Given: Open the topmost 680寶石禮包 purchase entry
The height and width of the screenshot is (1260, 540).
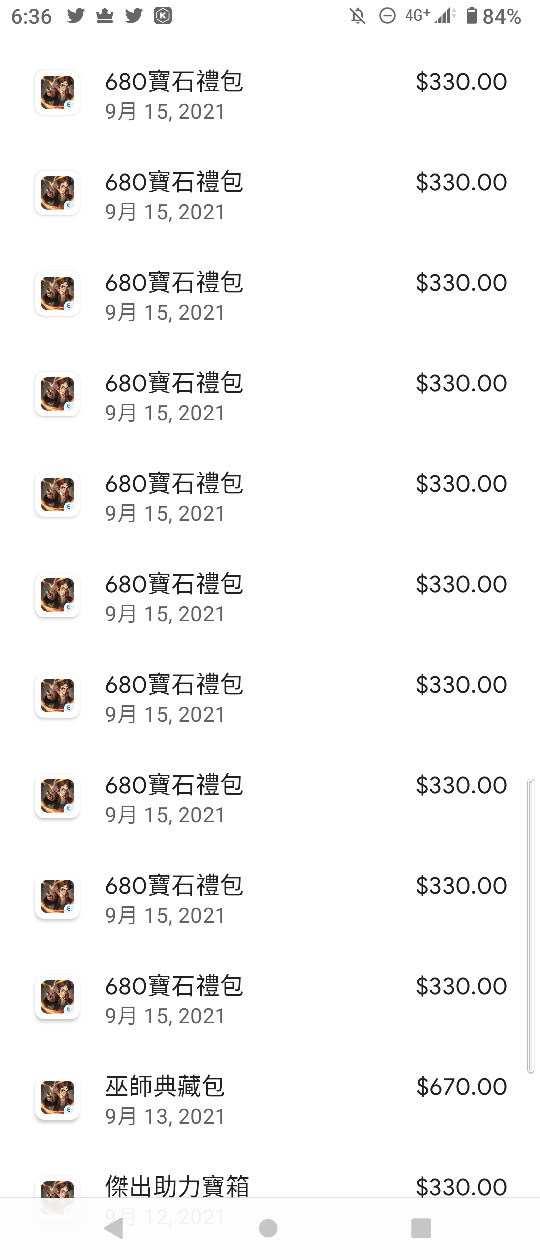Looking at the screenshot, I should tap(270, 96).
